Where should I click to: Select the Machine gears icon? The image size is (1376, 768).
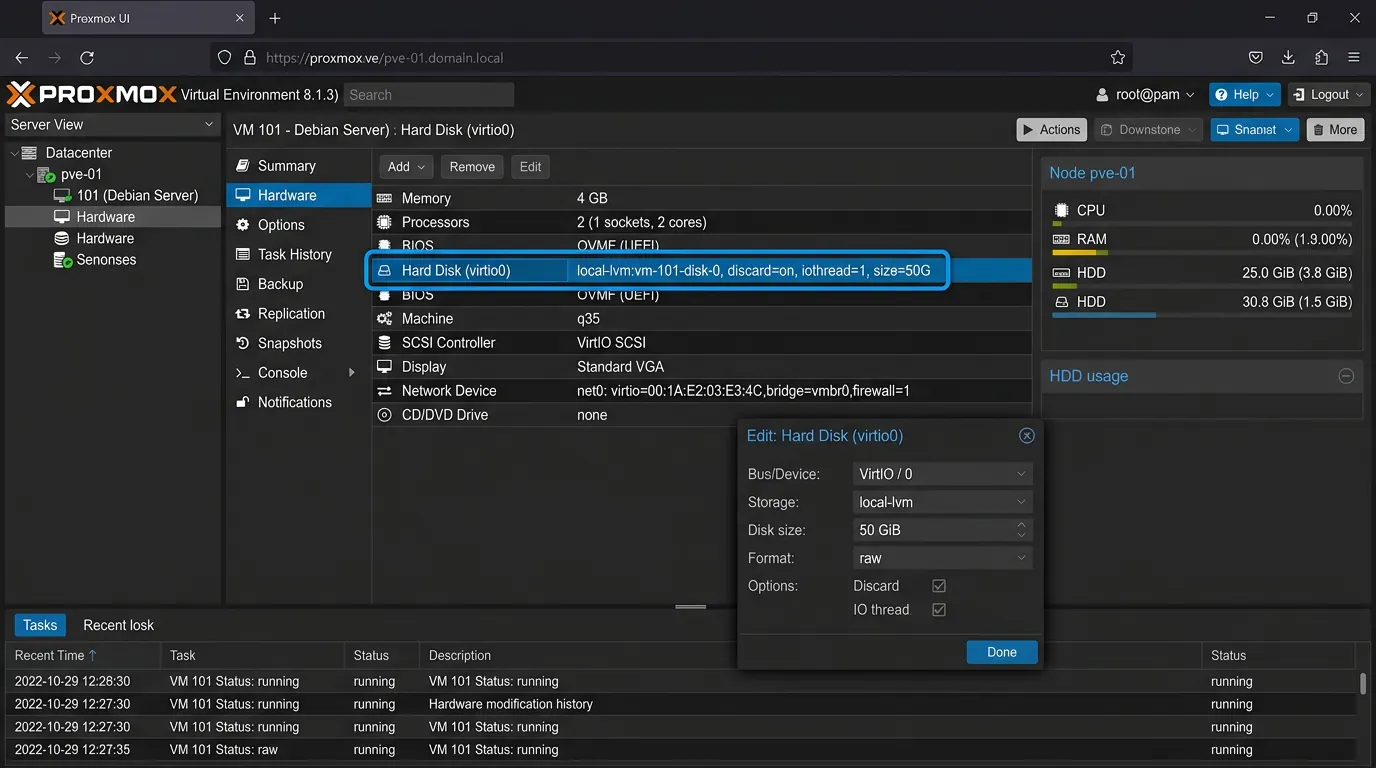(384, 318)
